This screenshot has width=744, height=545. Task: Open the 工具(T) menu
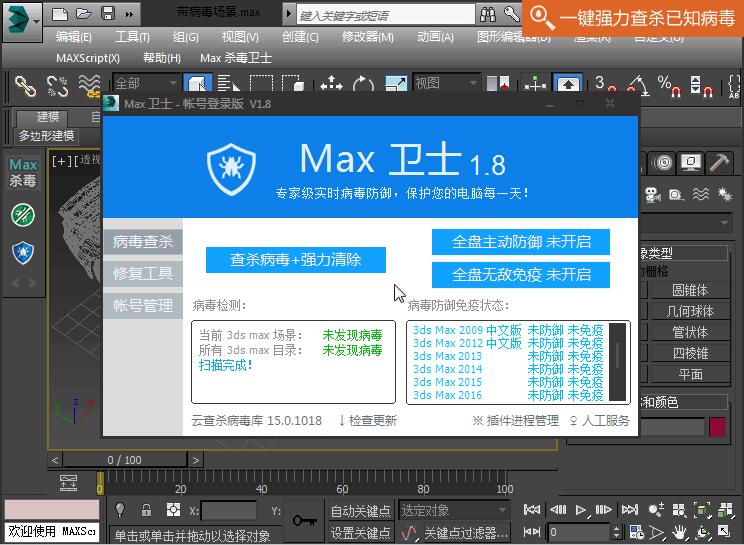tap(132, 37)
